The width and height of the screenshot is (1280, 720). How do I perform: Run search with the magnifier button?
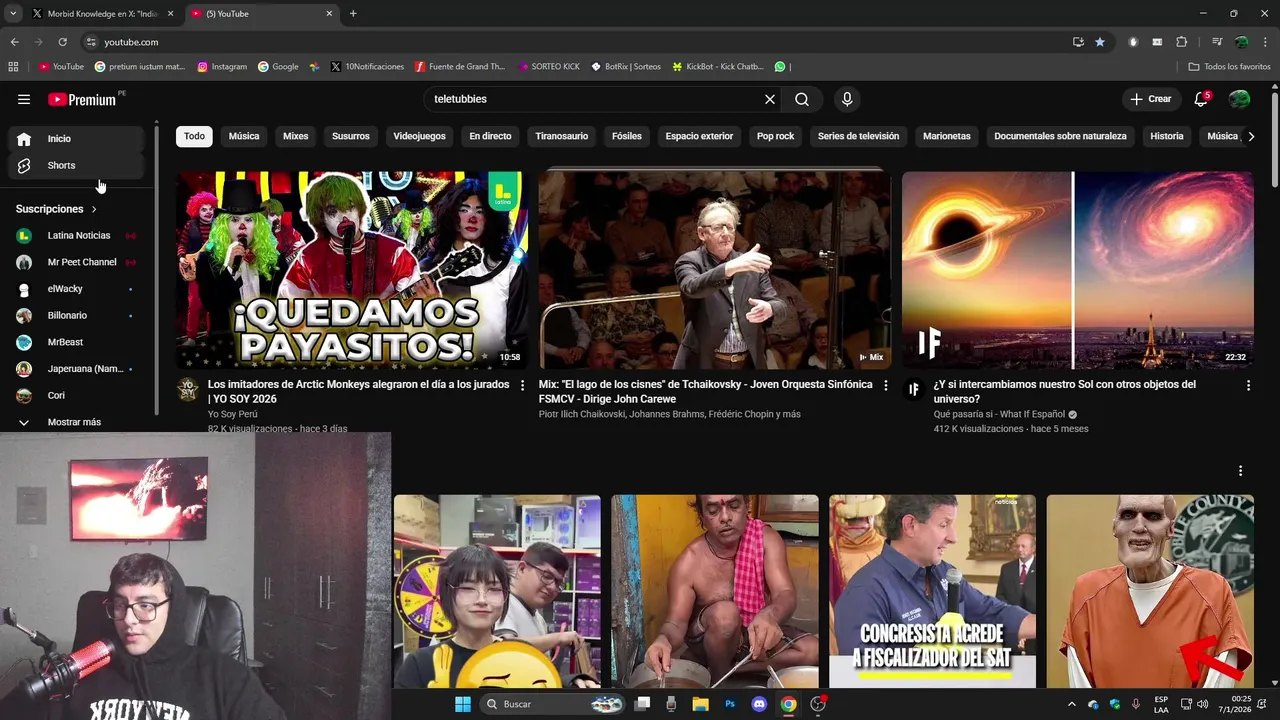[x=802, y=99]
